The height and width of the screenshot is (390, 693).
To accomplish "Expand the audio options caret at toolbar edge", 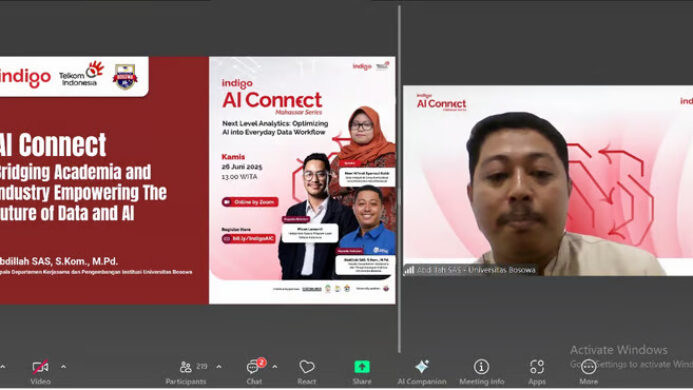I will (2, 367).
